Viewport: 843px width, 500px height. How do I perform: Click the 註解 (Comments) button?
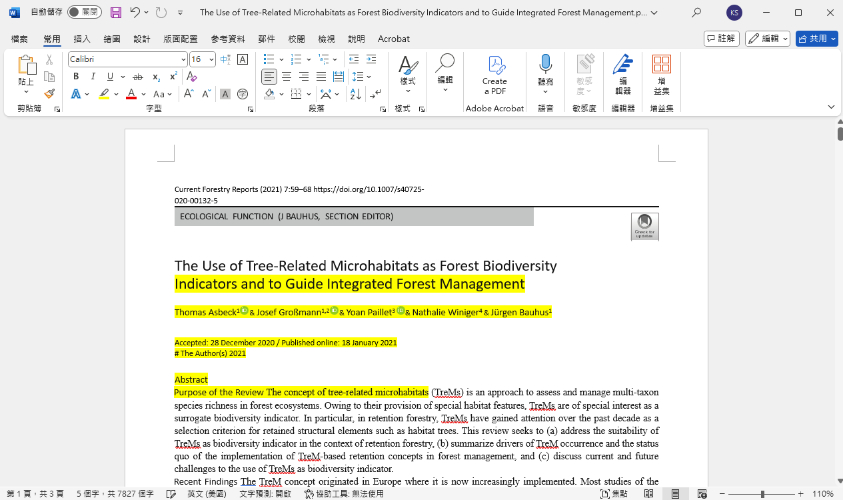(x=720, y=39)
